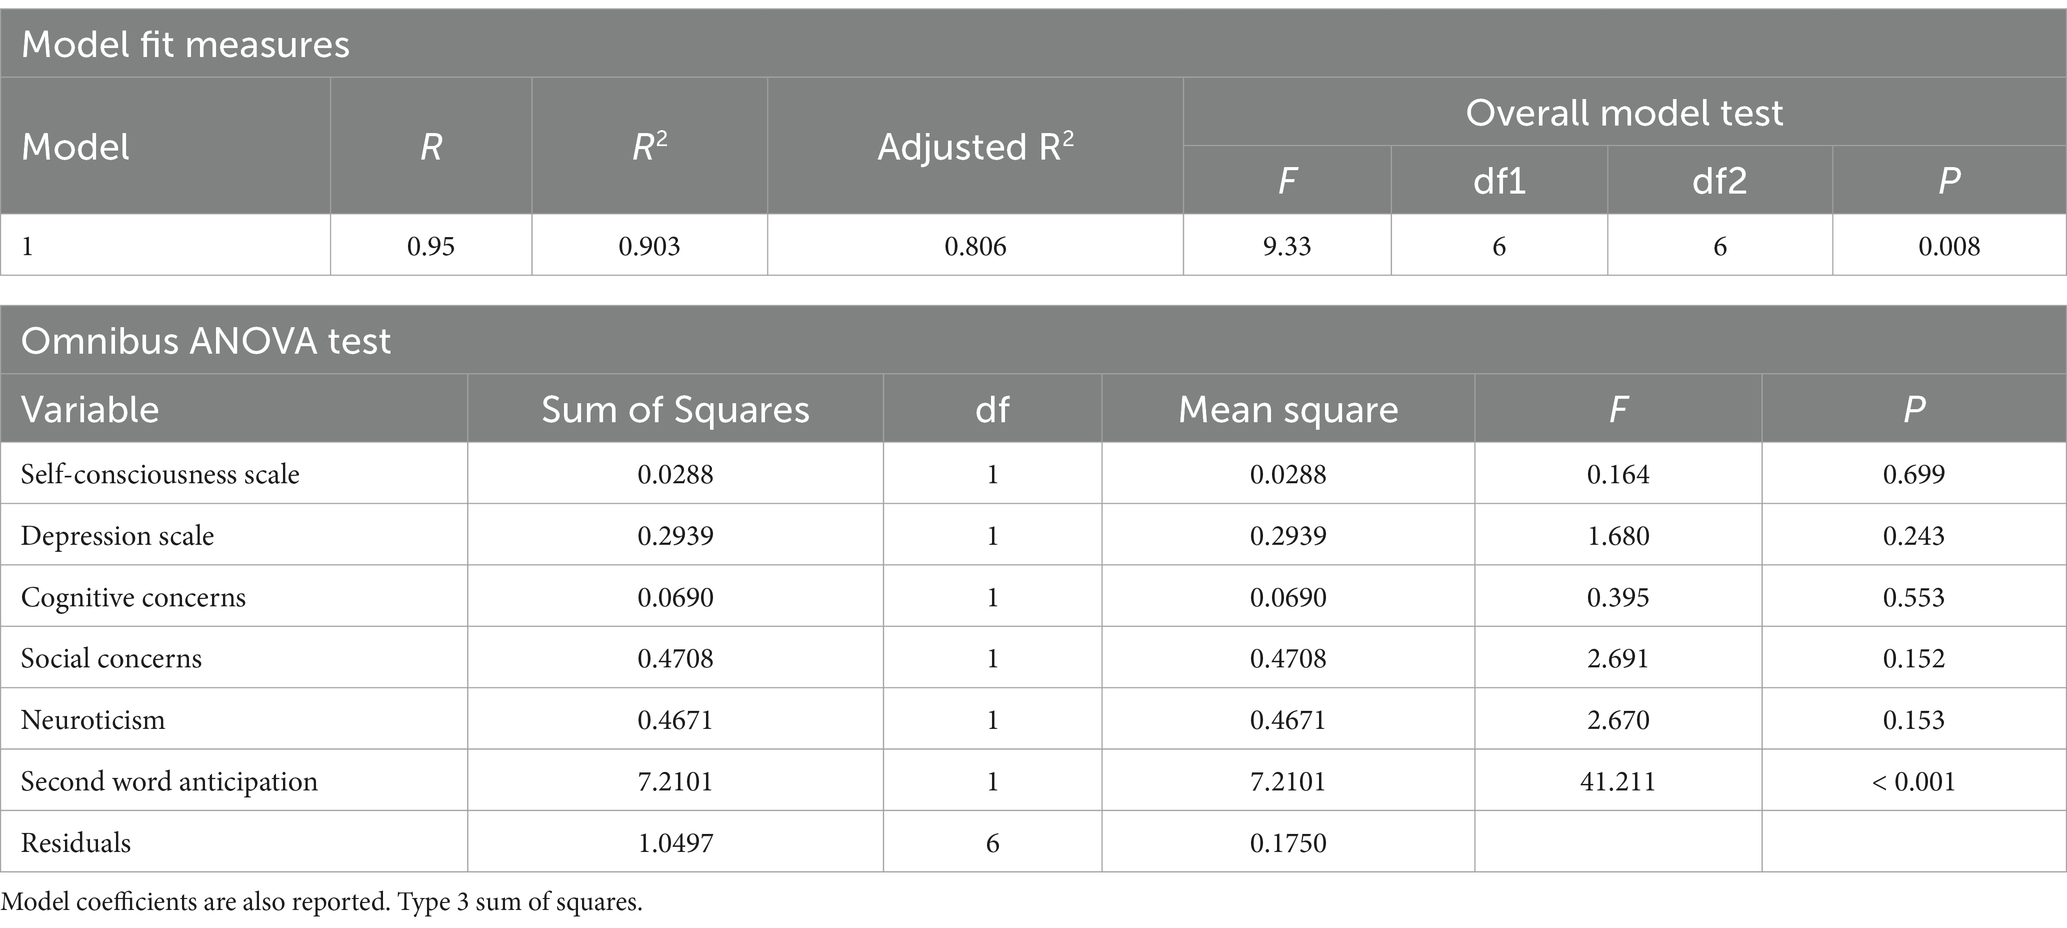Click the 9.33 F value cell

point(1287,246)
